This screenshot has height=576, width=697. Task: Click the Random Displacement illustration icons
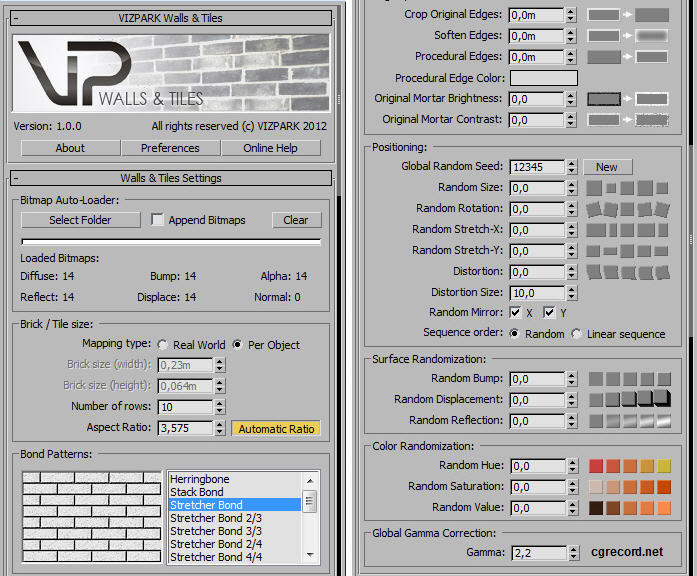630,399
